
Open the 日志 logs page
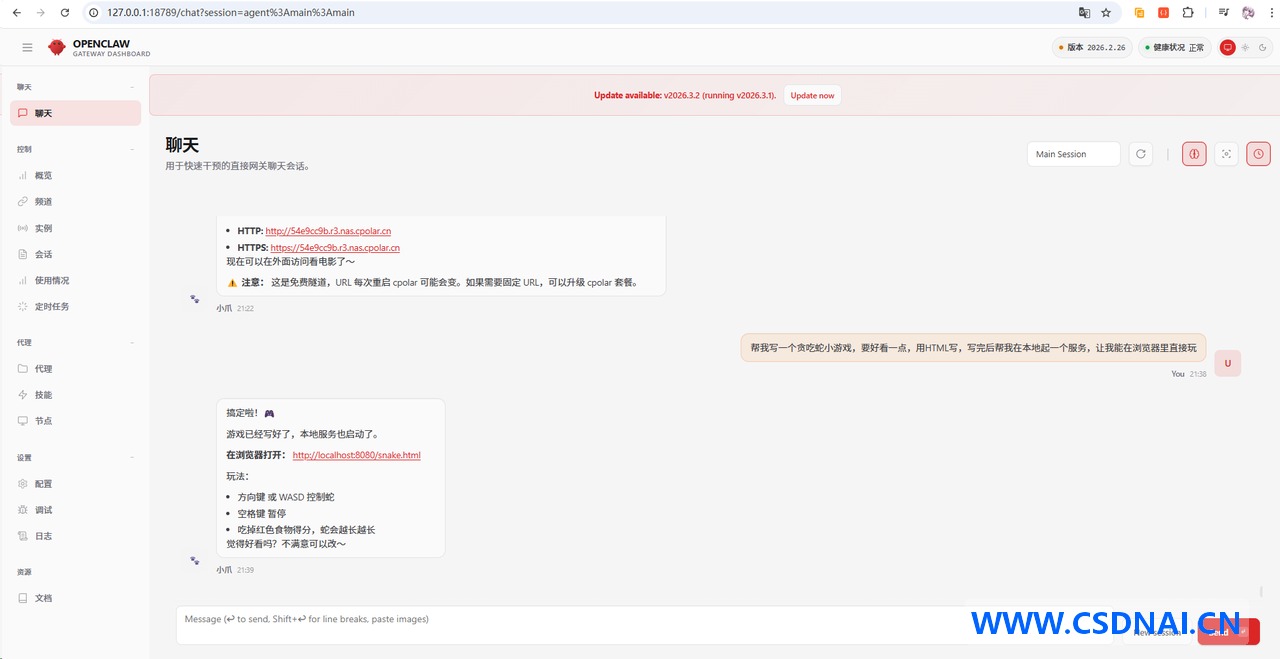[x=76, y=536]
